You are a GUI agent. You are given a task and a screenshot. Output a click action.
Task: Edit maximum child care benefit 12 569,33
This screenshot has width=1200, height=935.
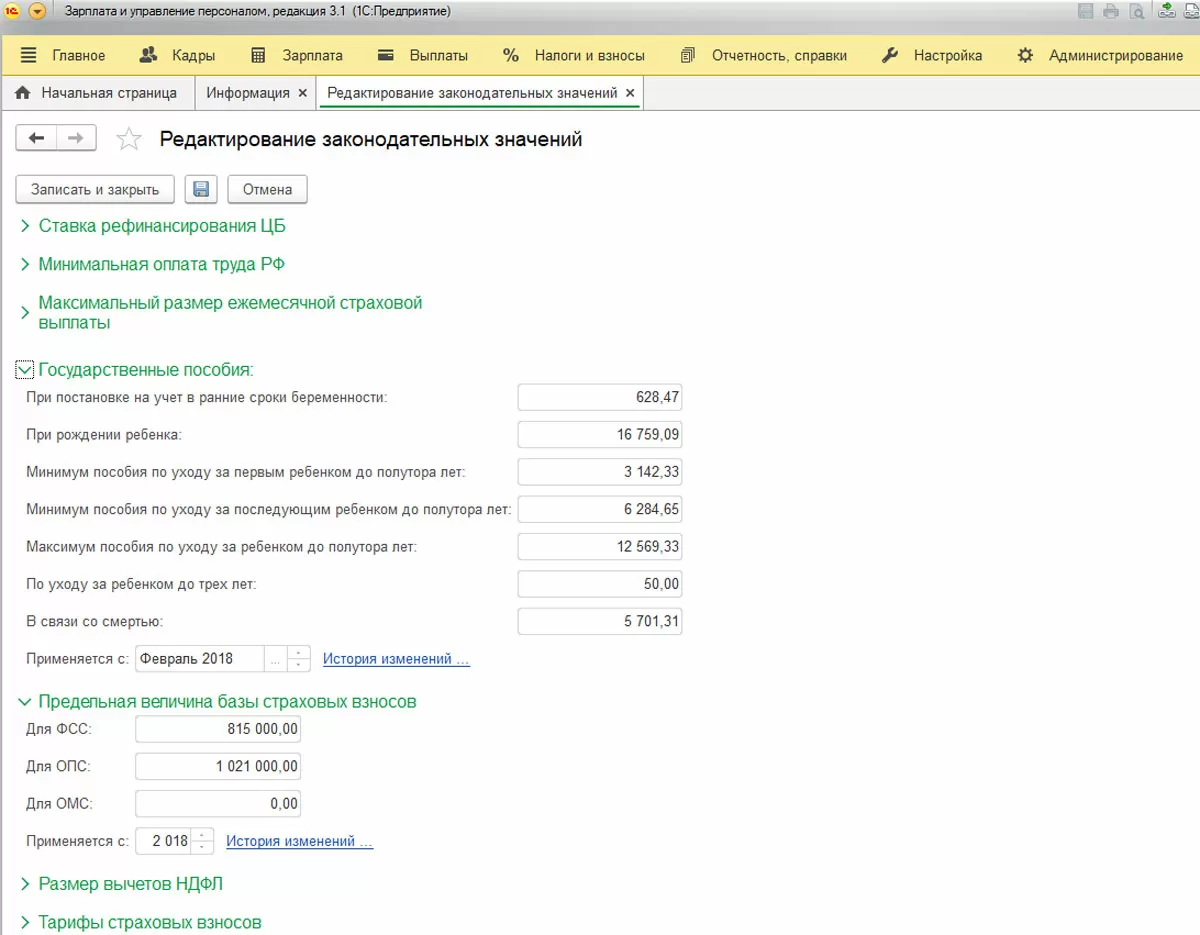pyautogui.click(x=600, y=547)
